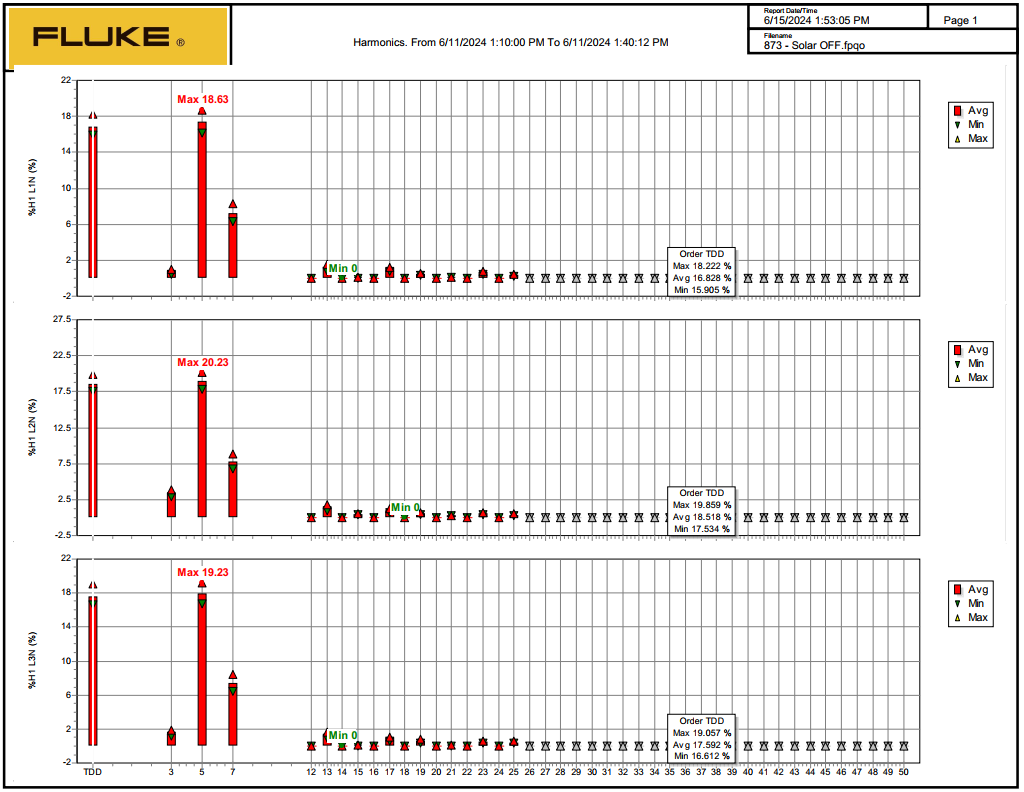Click the Harmonics date range title
This screenshot has width=1024, height=792.
coord(511,42)
